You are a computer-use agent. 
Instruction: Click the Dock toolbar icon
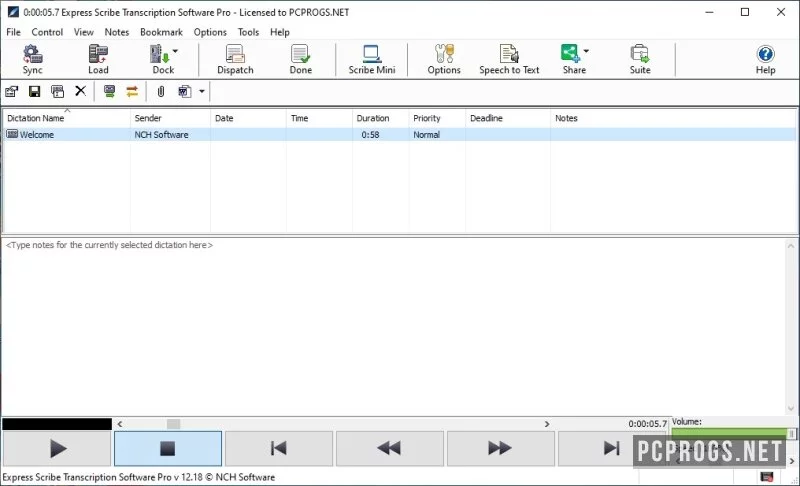(160, 54)
